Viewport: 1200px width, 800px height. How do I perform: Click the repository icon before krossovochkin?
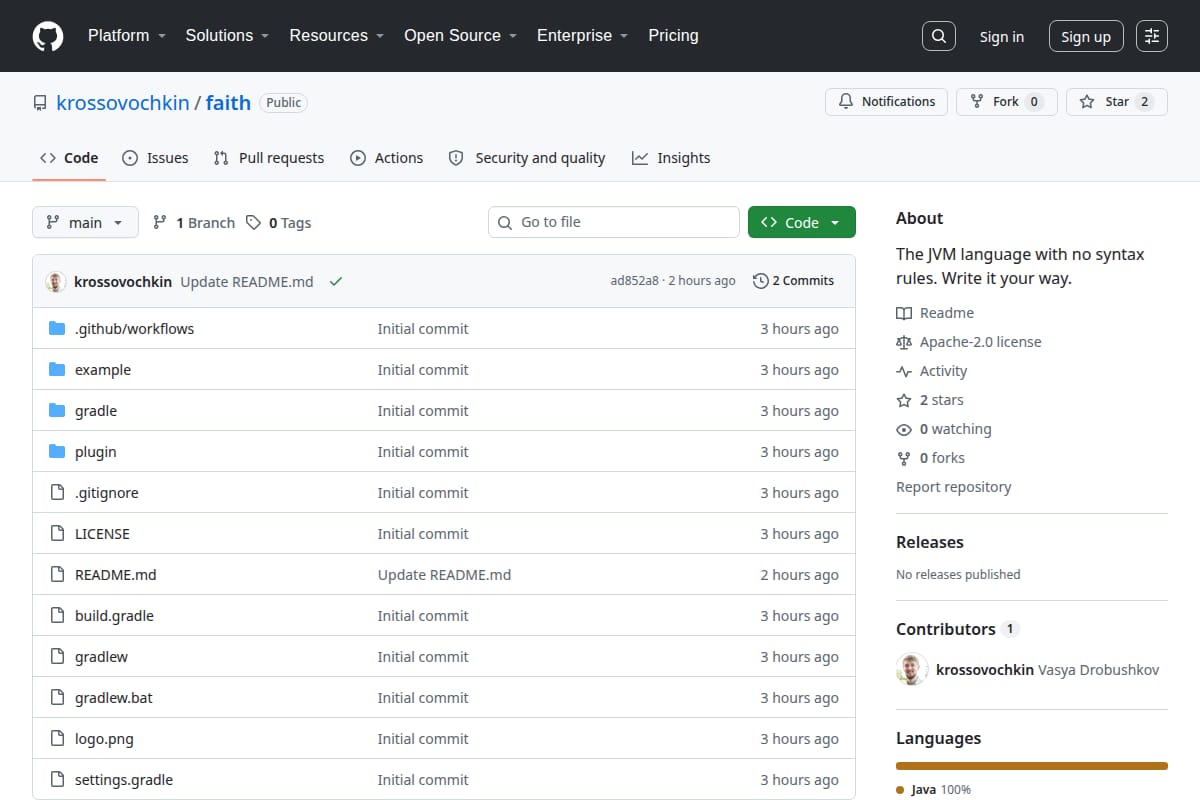pyautogui.click(x=40, y=103)
